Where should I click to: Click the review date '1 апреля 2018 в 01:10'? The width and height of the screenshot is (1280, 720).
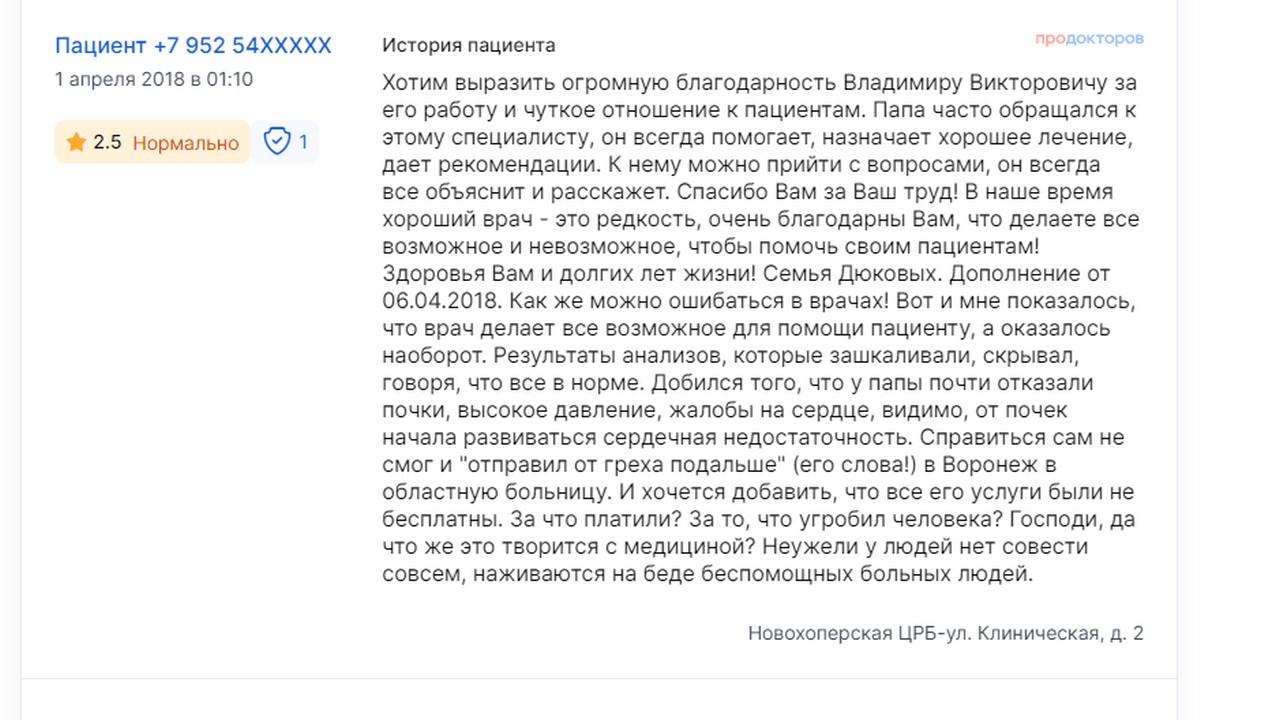154,79
